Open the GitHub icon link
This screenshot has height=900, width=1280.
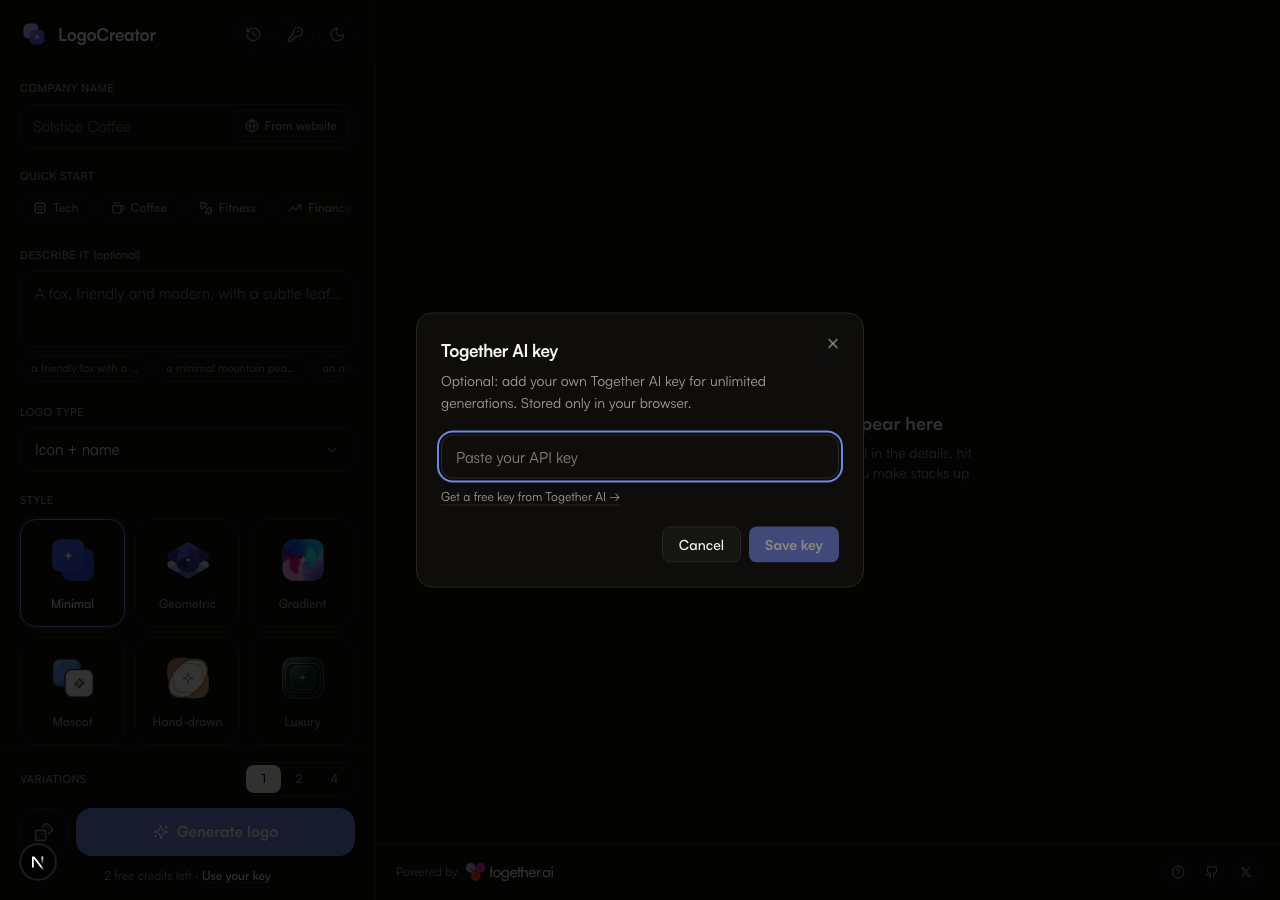(1212, 872)
